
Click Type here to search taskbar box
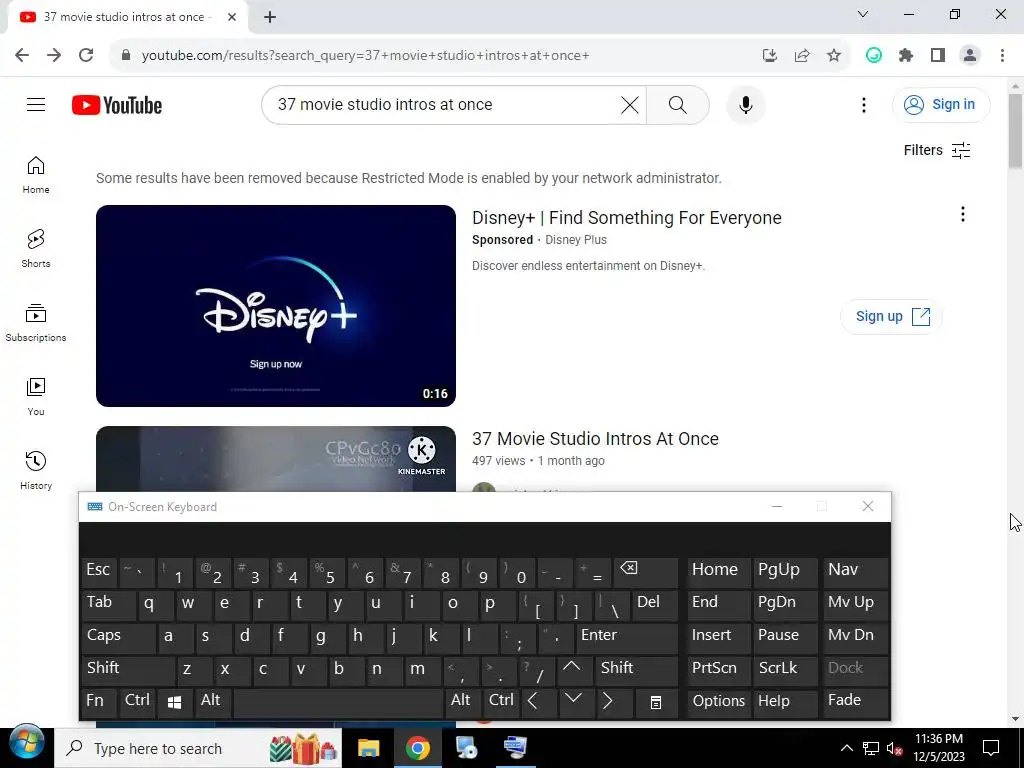pos(196,748)
